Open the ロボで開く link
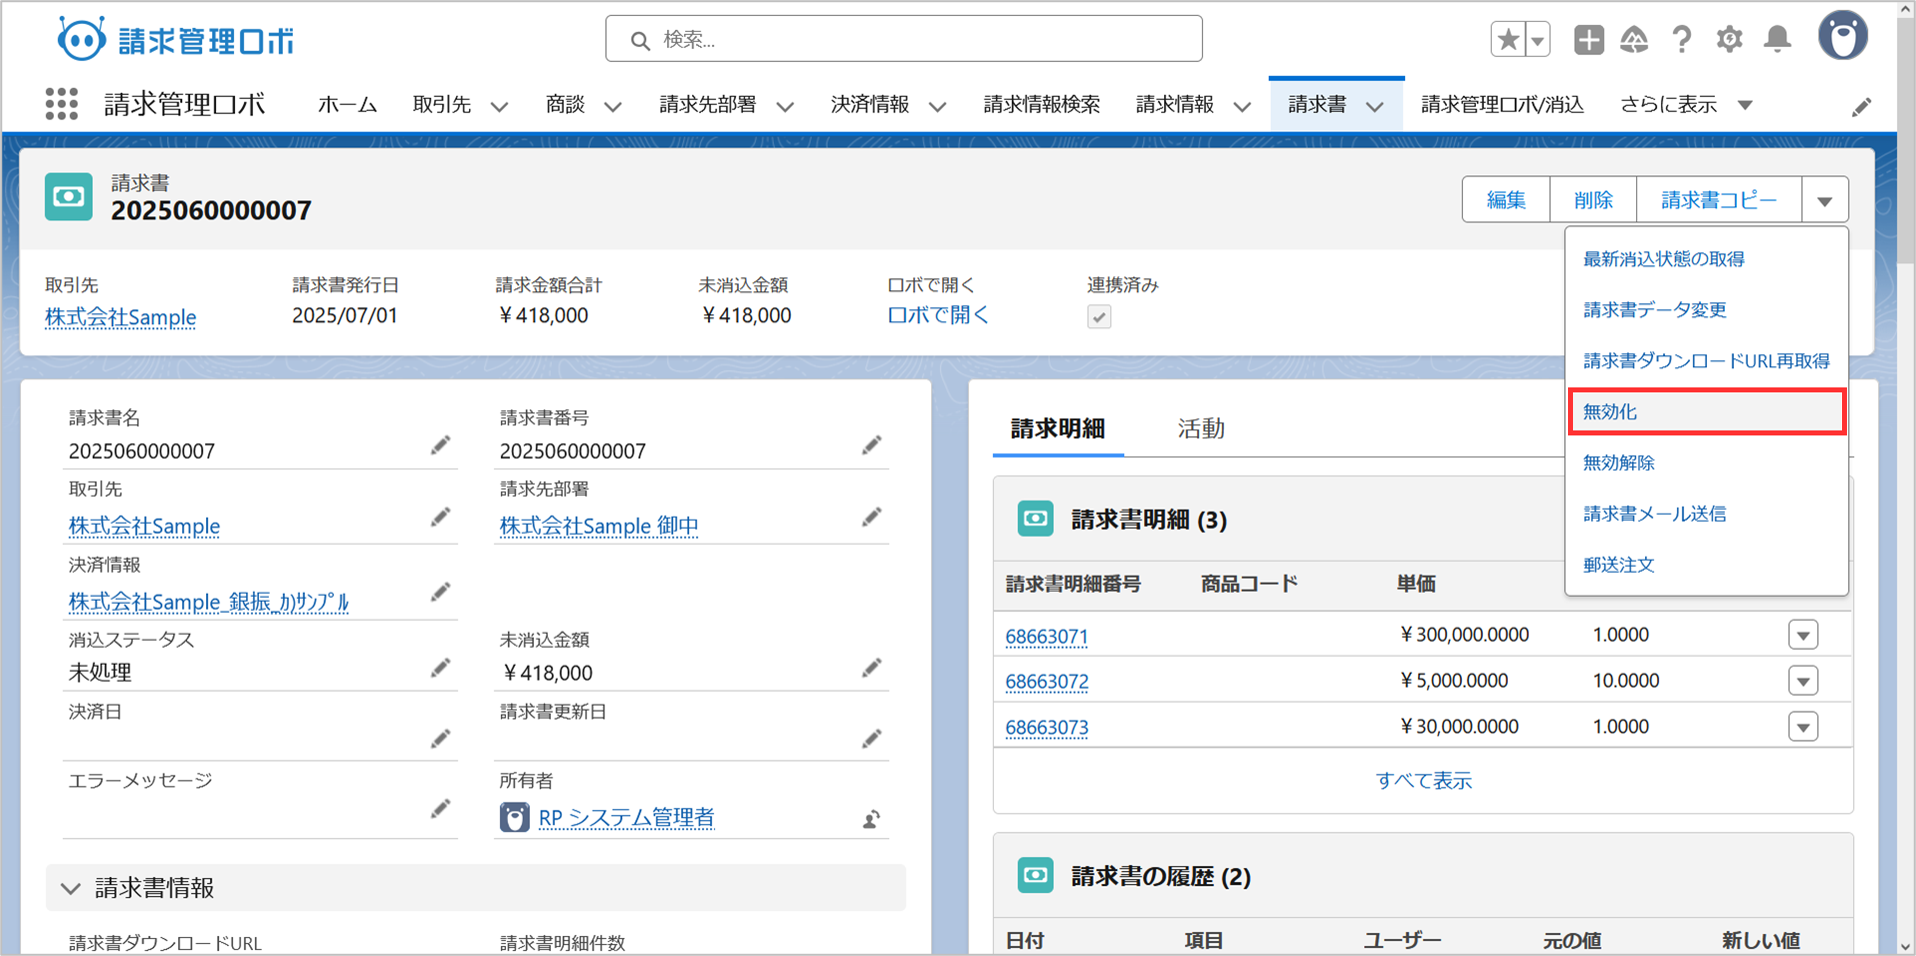This screenshot has width=1916, height=956. pos(937,315)
